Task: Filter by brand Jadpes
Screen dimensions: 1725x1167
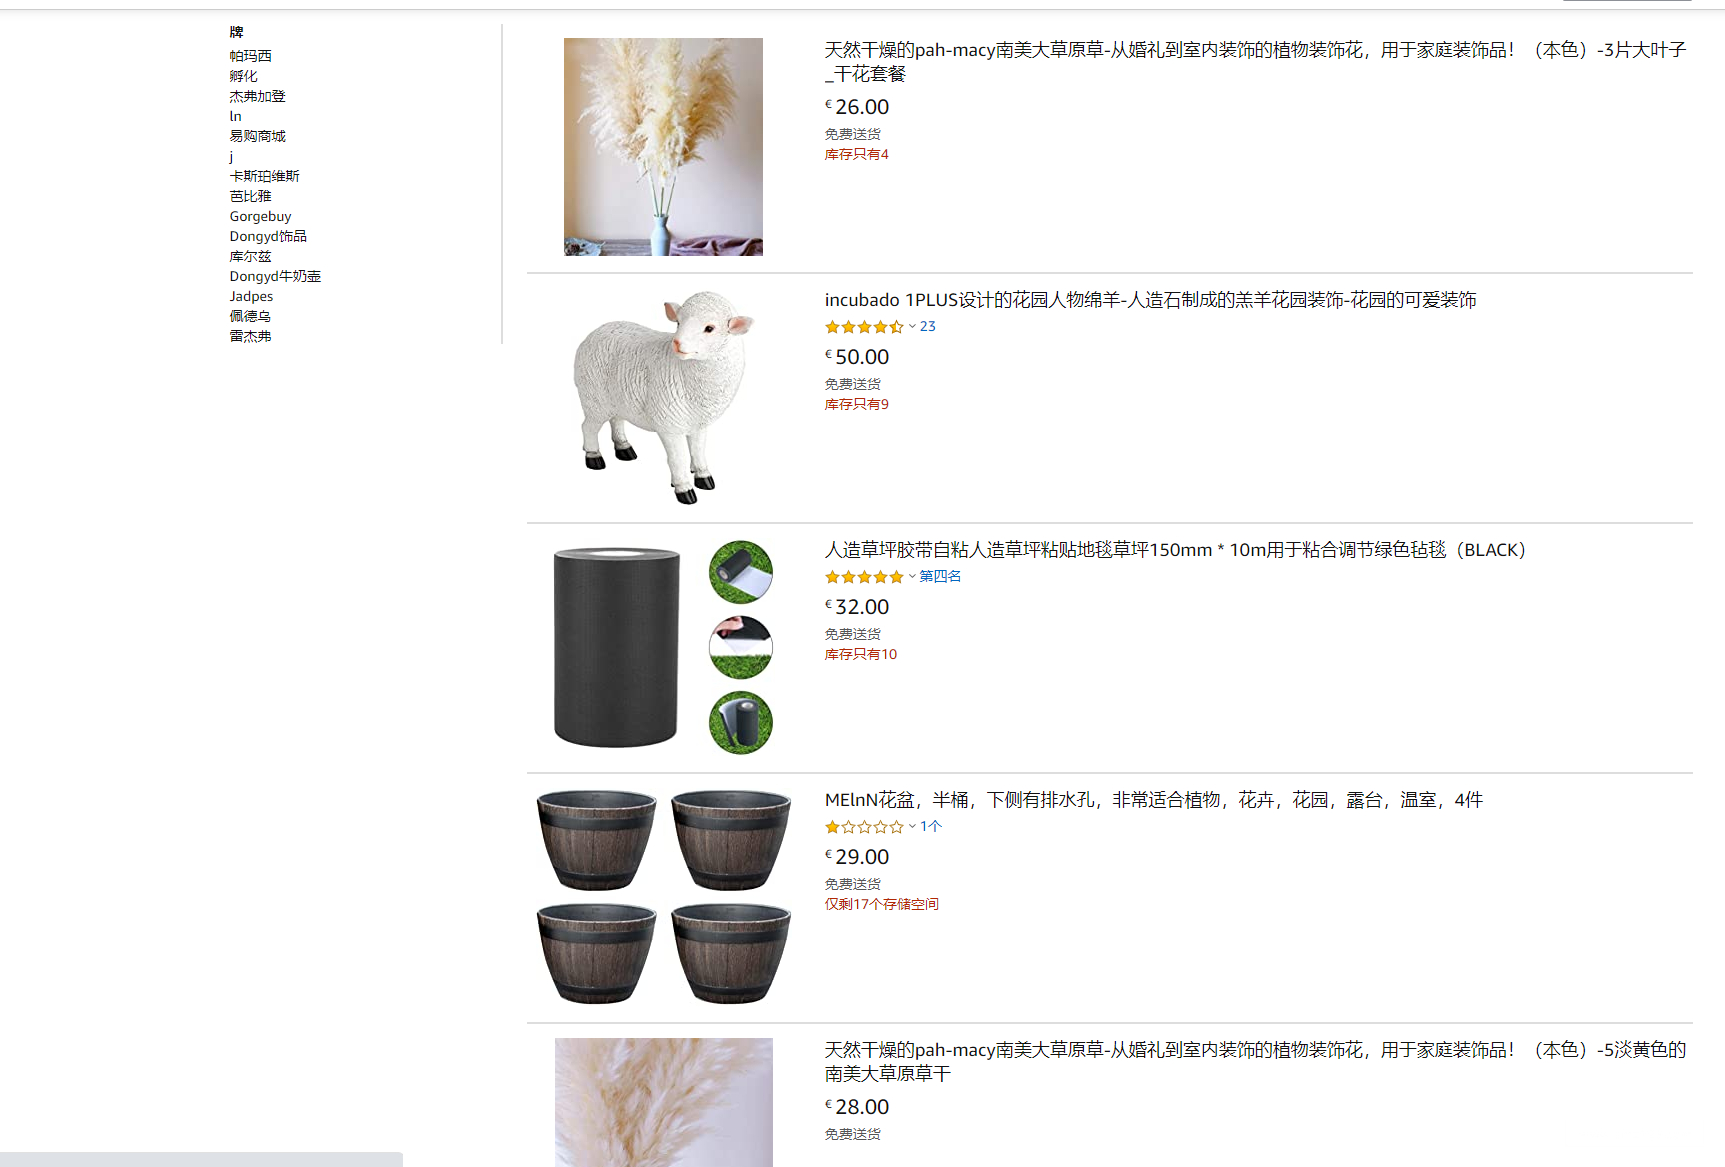Action: 251,296
